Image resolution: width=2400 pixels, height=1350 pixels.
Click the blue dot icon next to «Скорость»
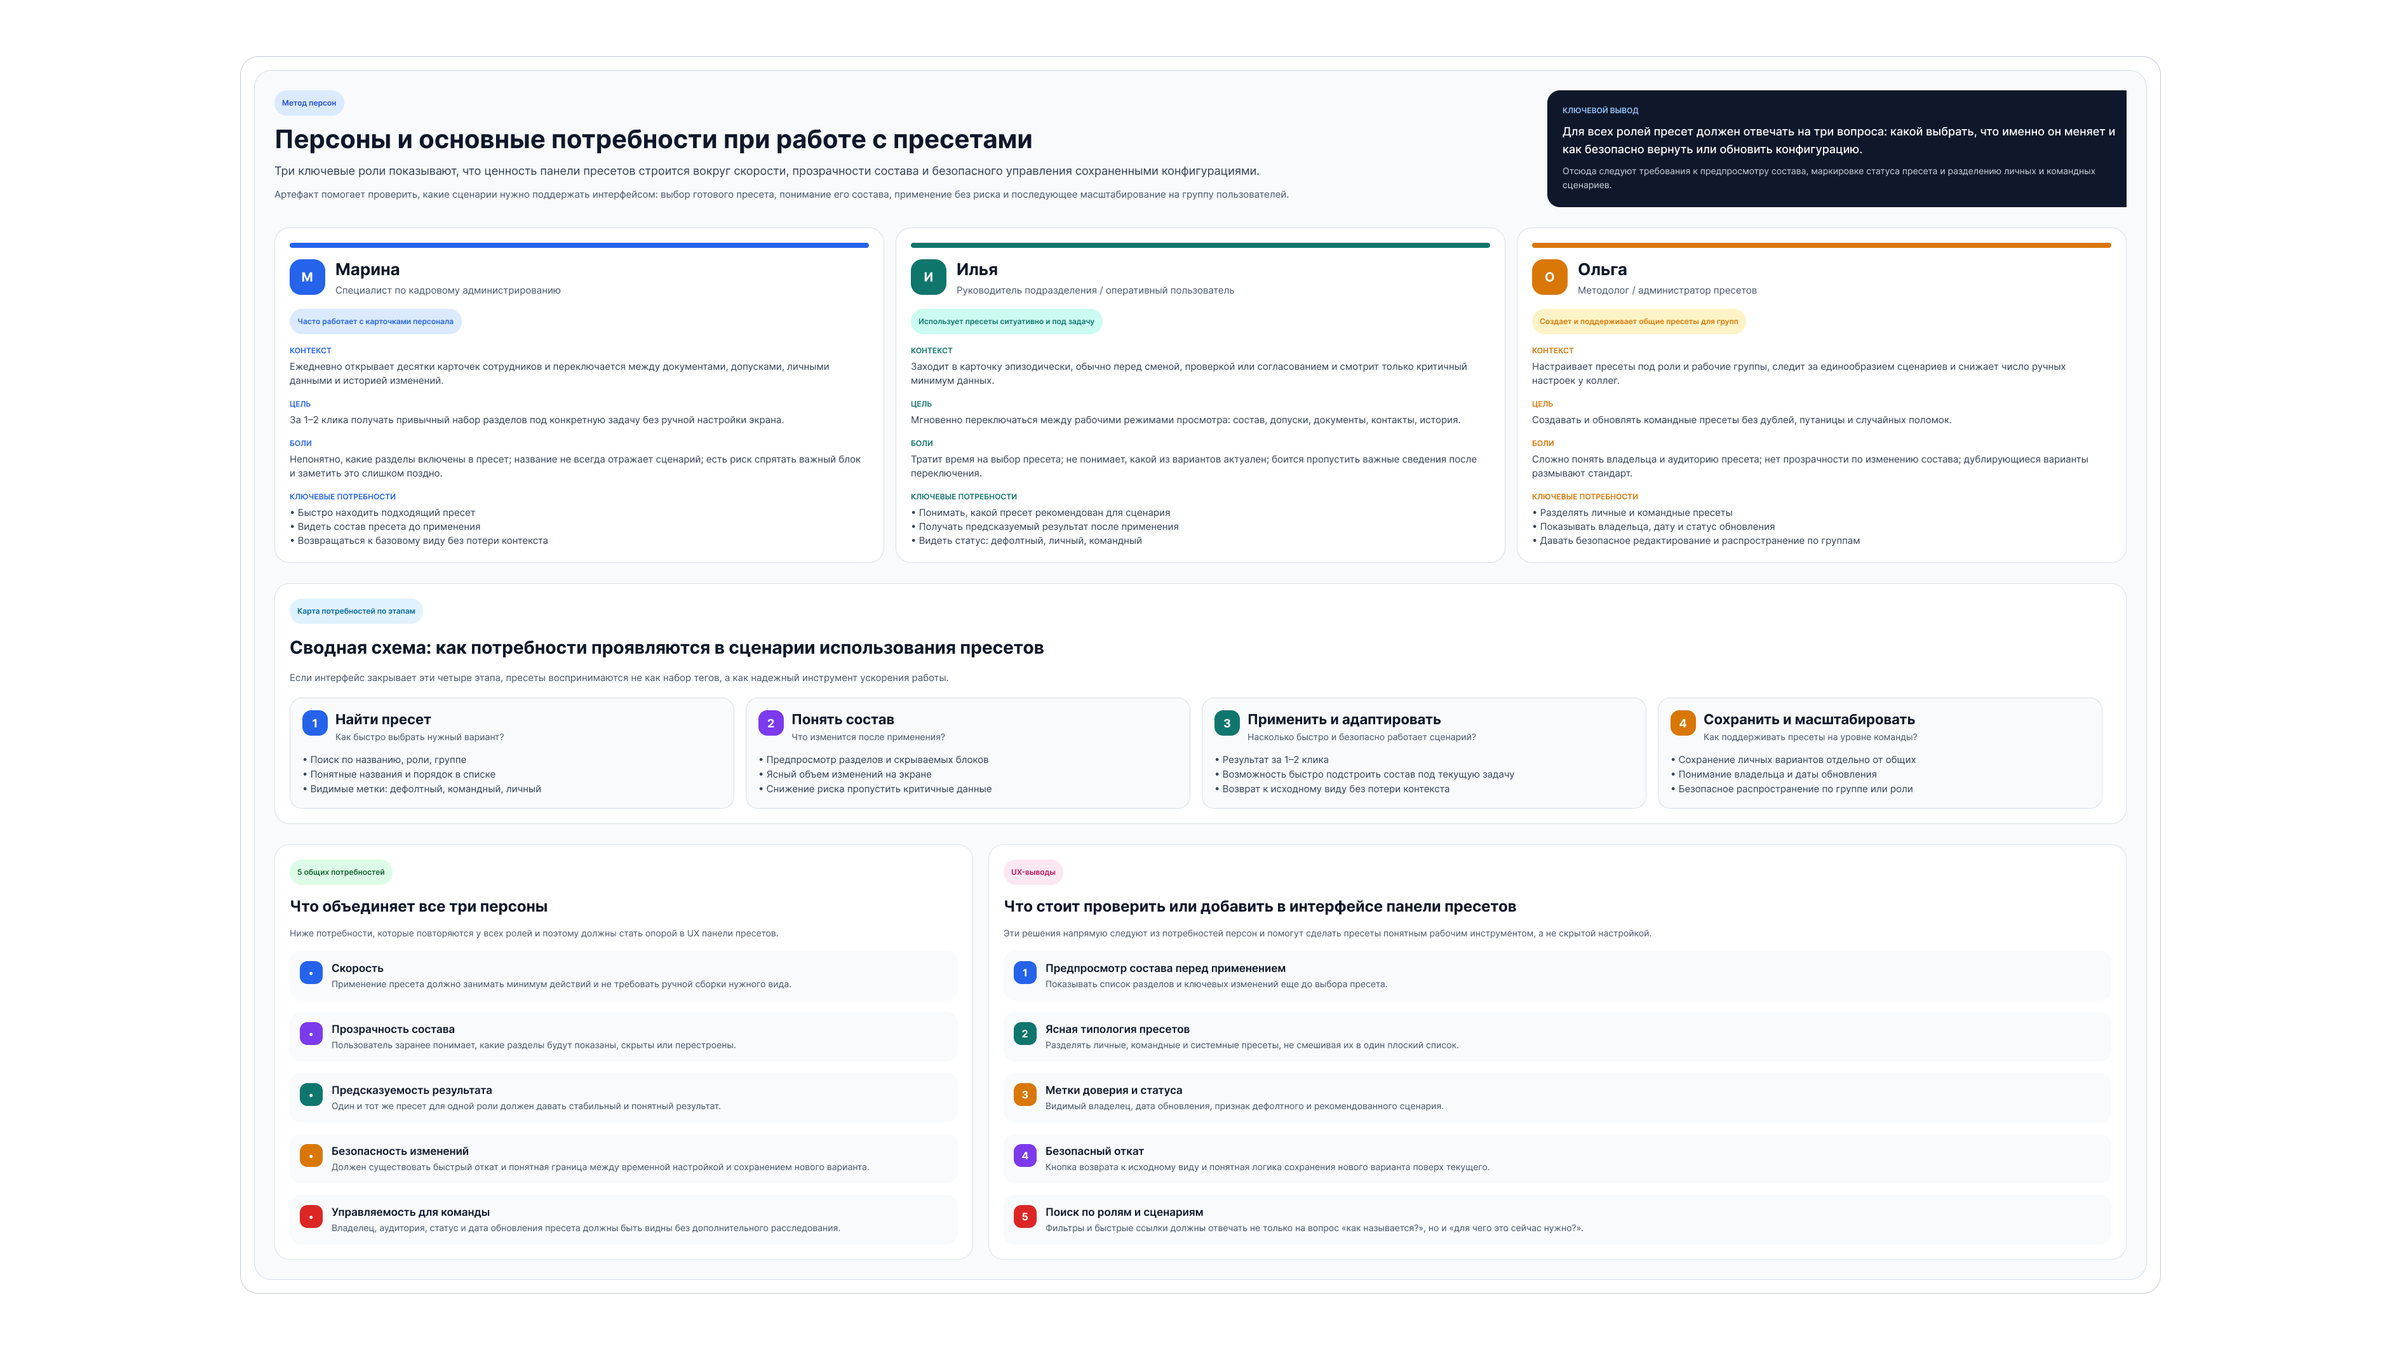311,972
